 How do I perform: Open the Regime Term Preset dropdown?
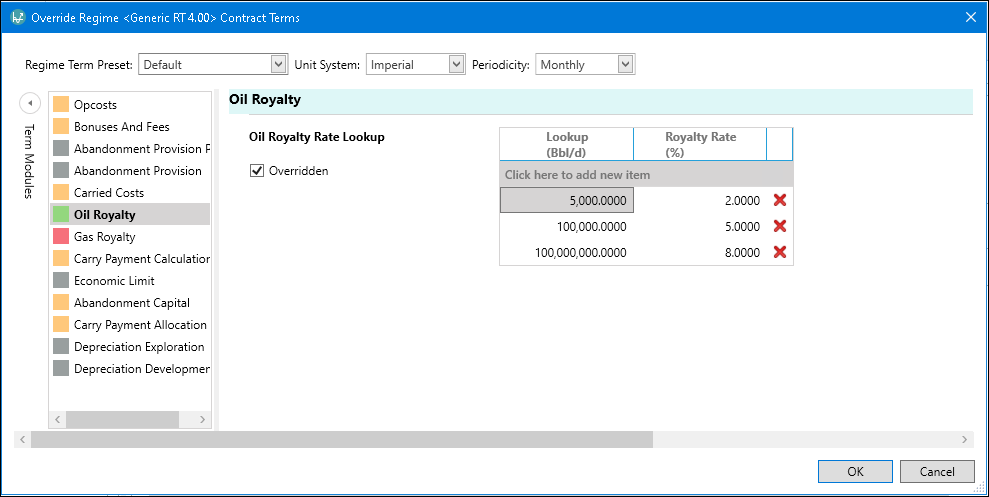click(279, 65)
